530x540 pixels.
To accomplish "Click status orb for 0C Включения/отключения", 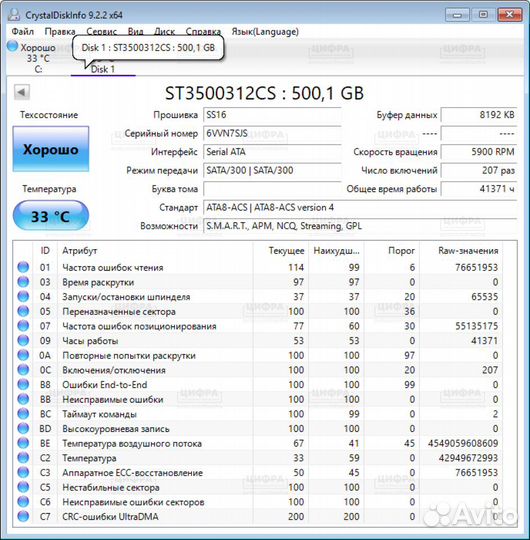I will click(23, 370).
